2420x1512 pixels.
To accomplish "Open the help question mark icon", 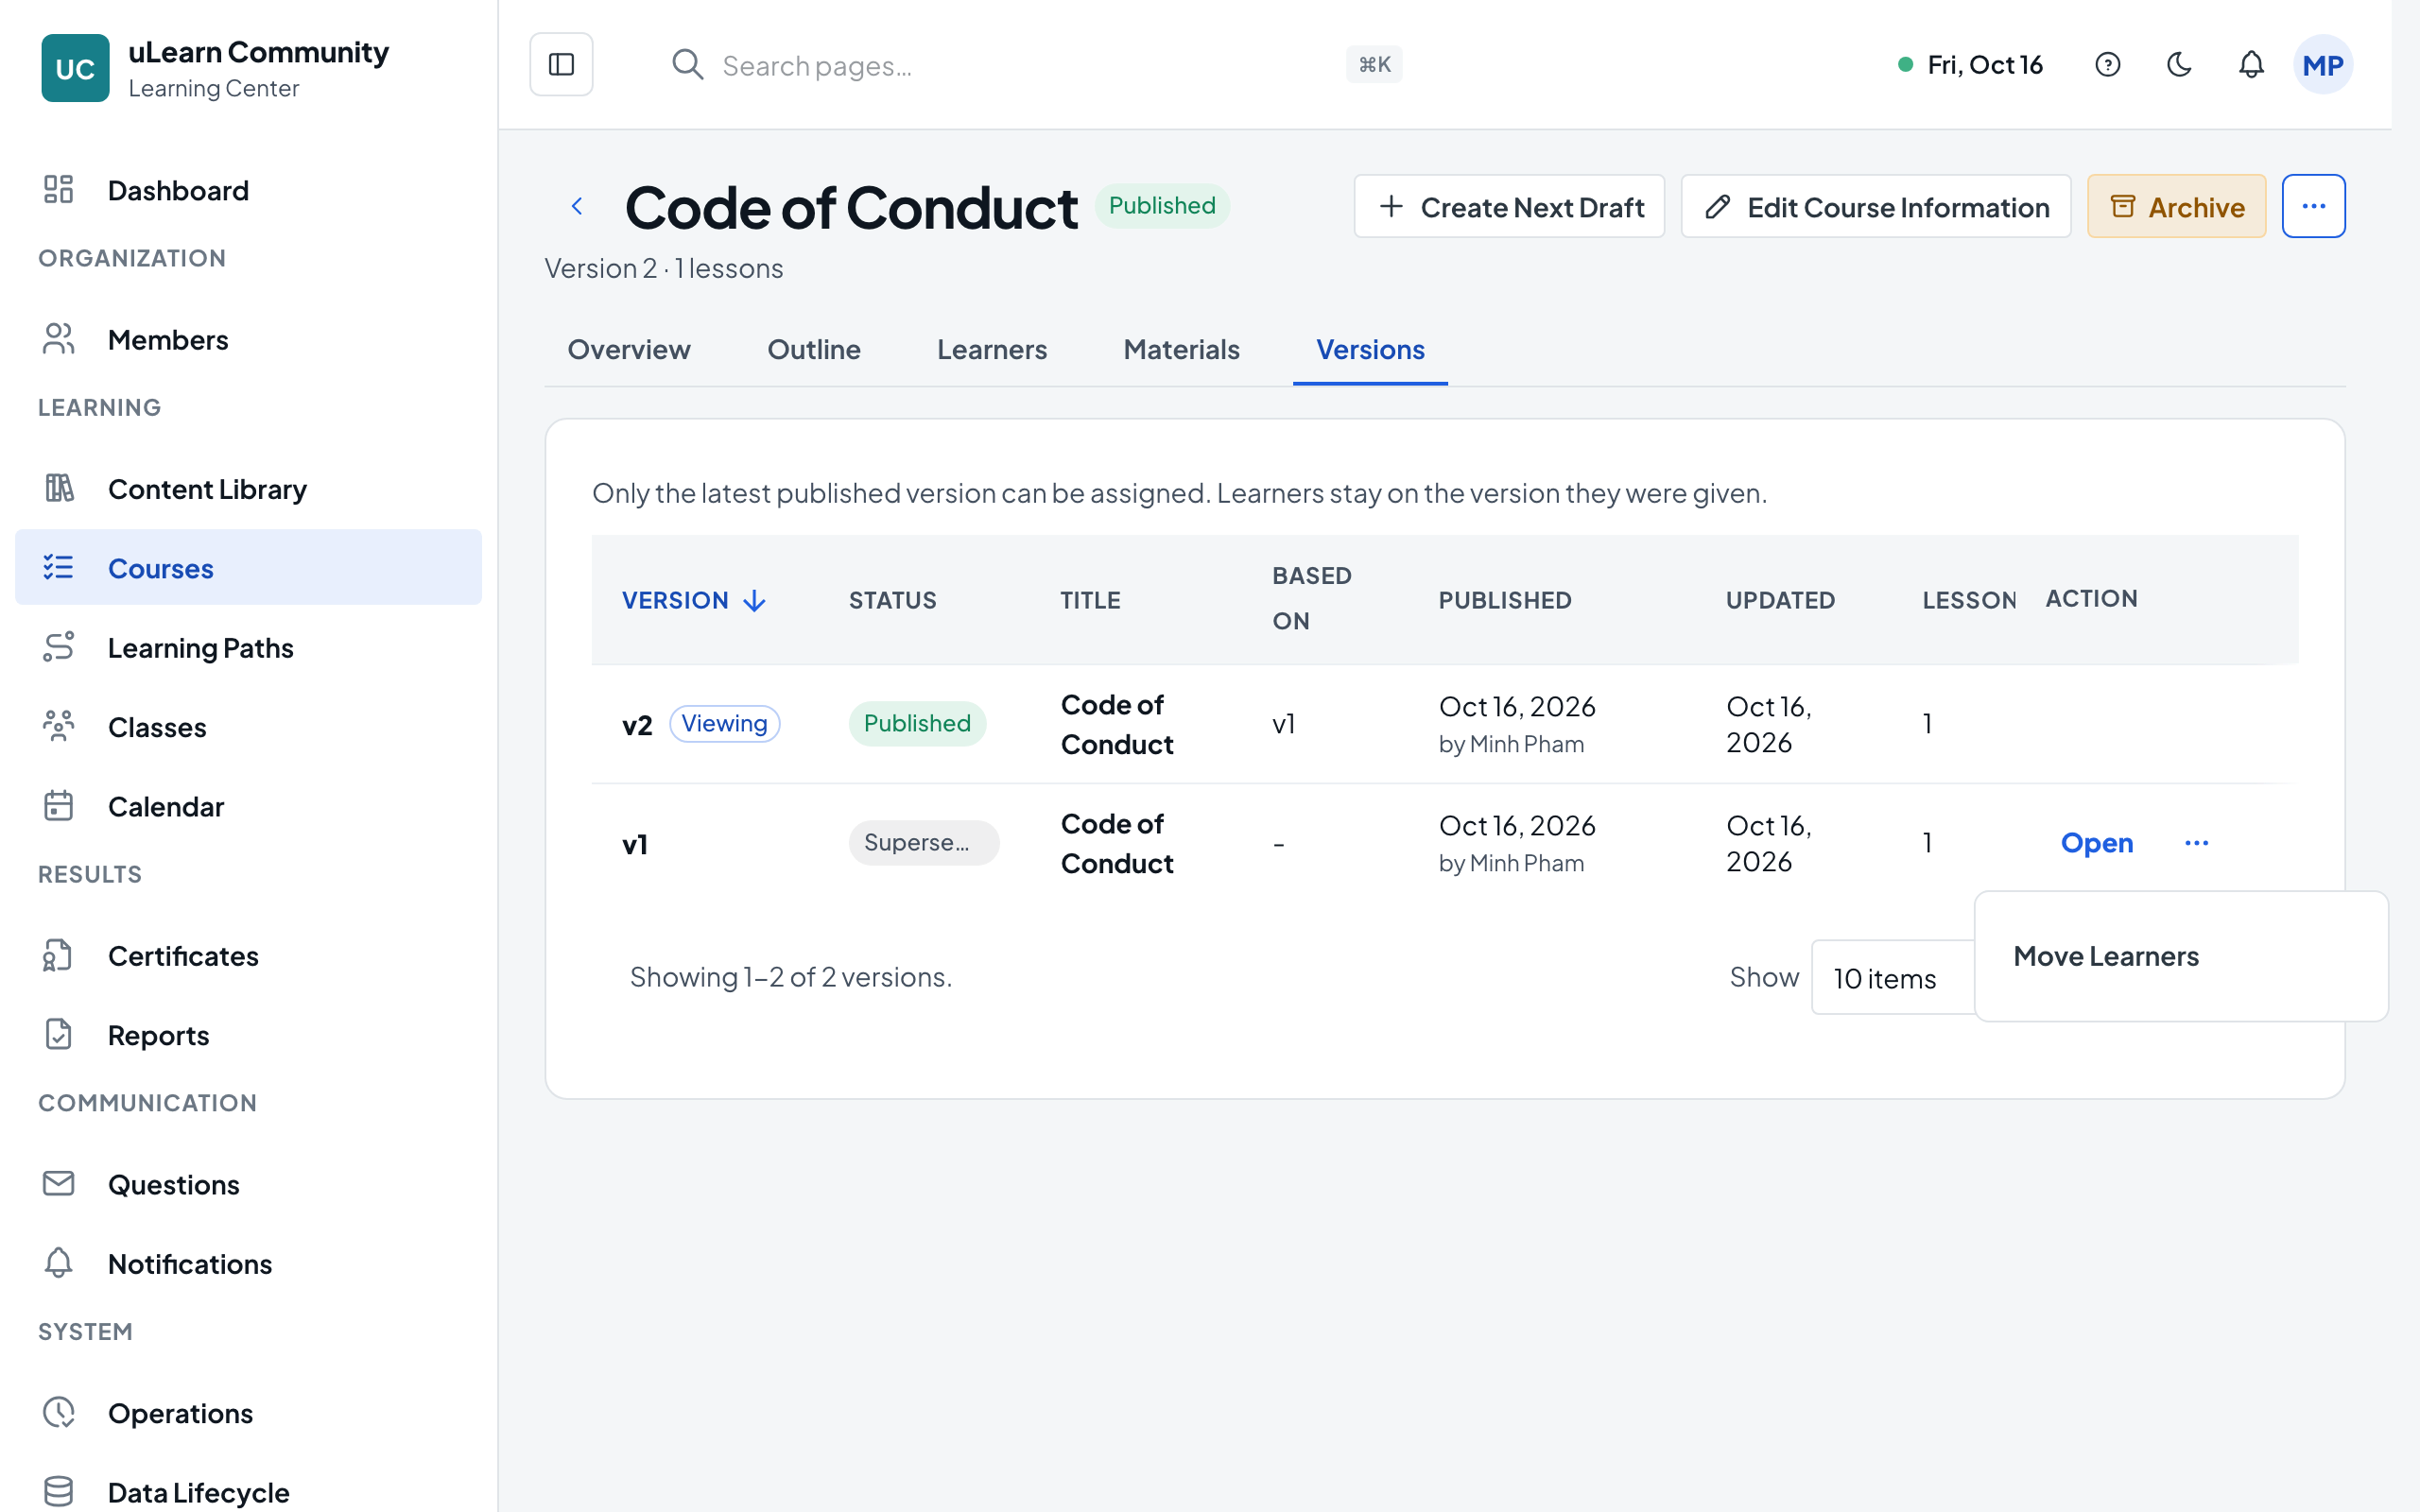I will tap(2107, 65).
